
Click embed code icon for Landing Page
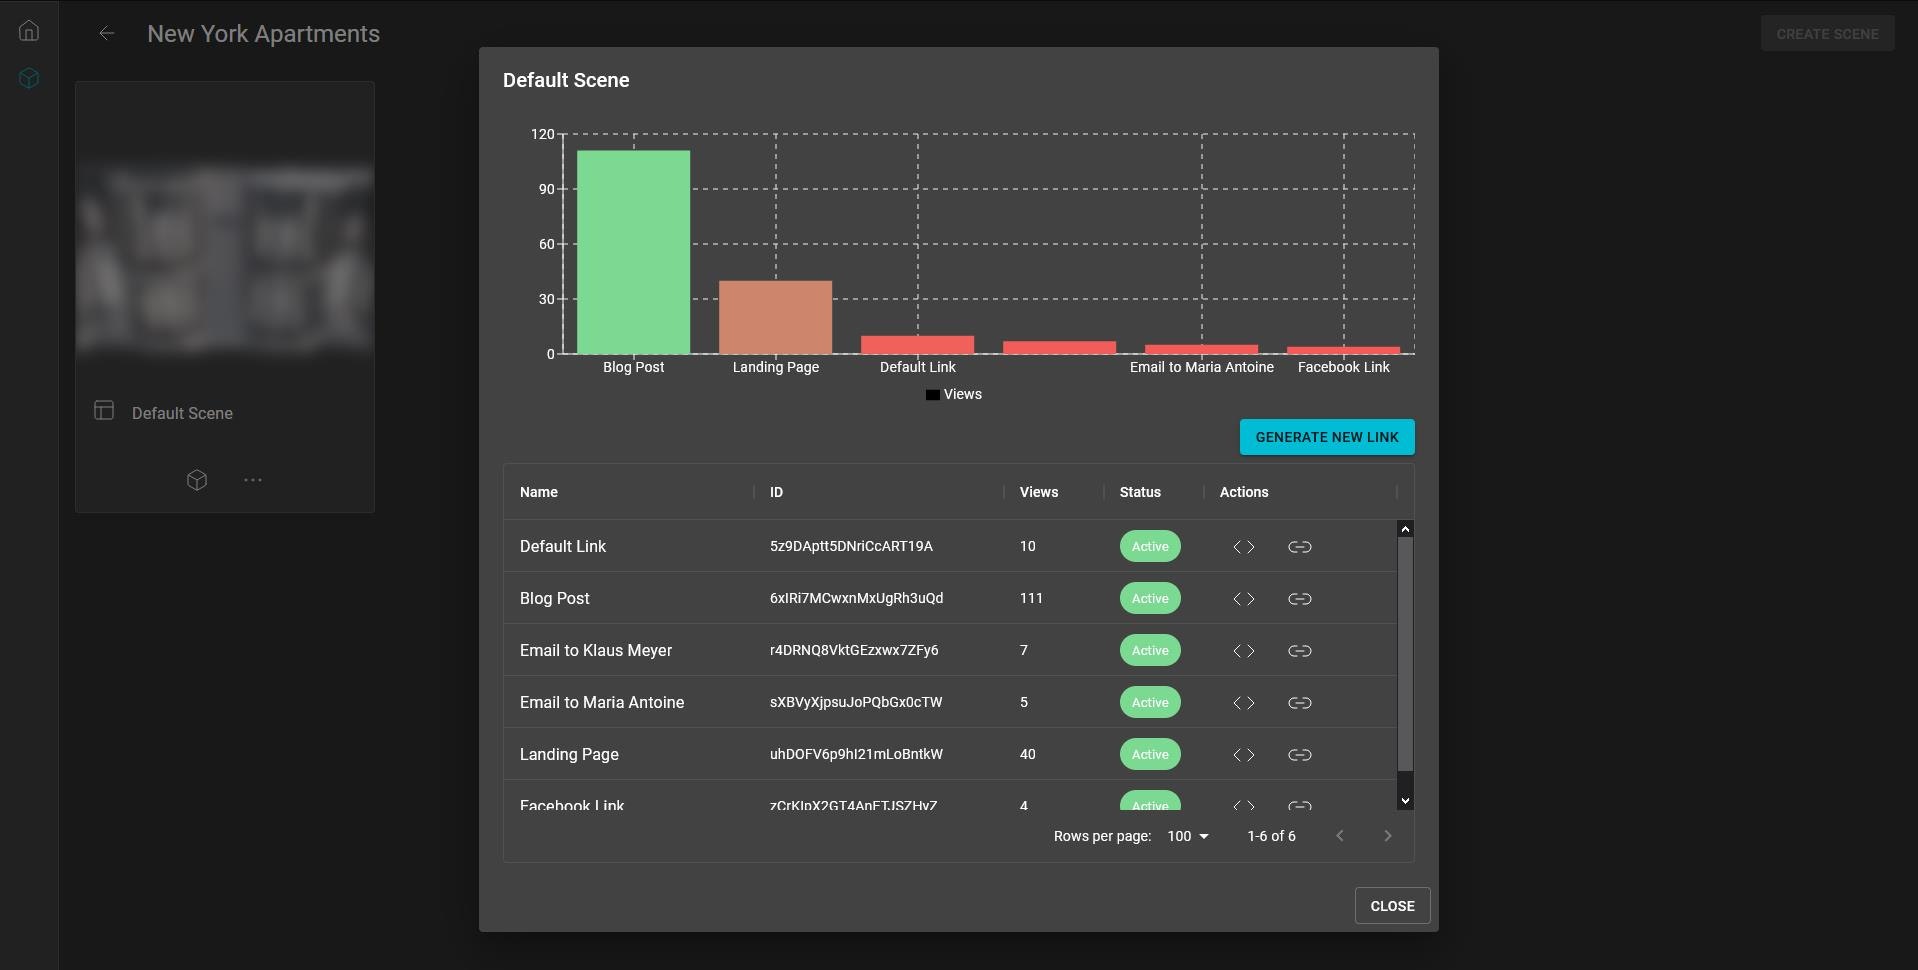click(x=1243, y=755)
